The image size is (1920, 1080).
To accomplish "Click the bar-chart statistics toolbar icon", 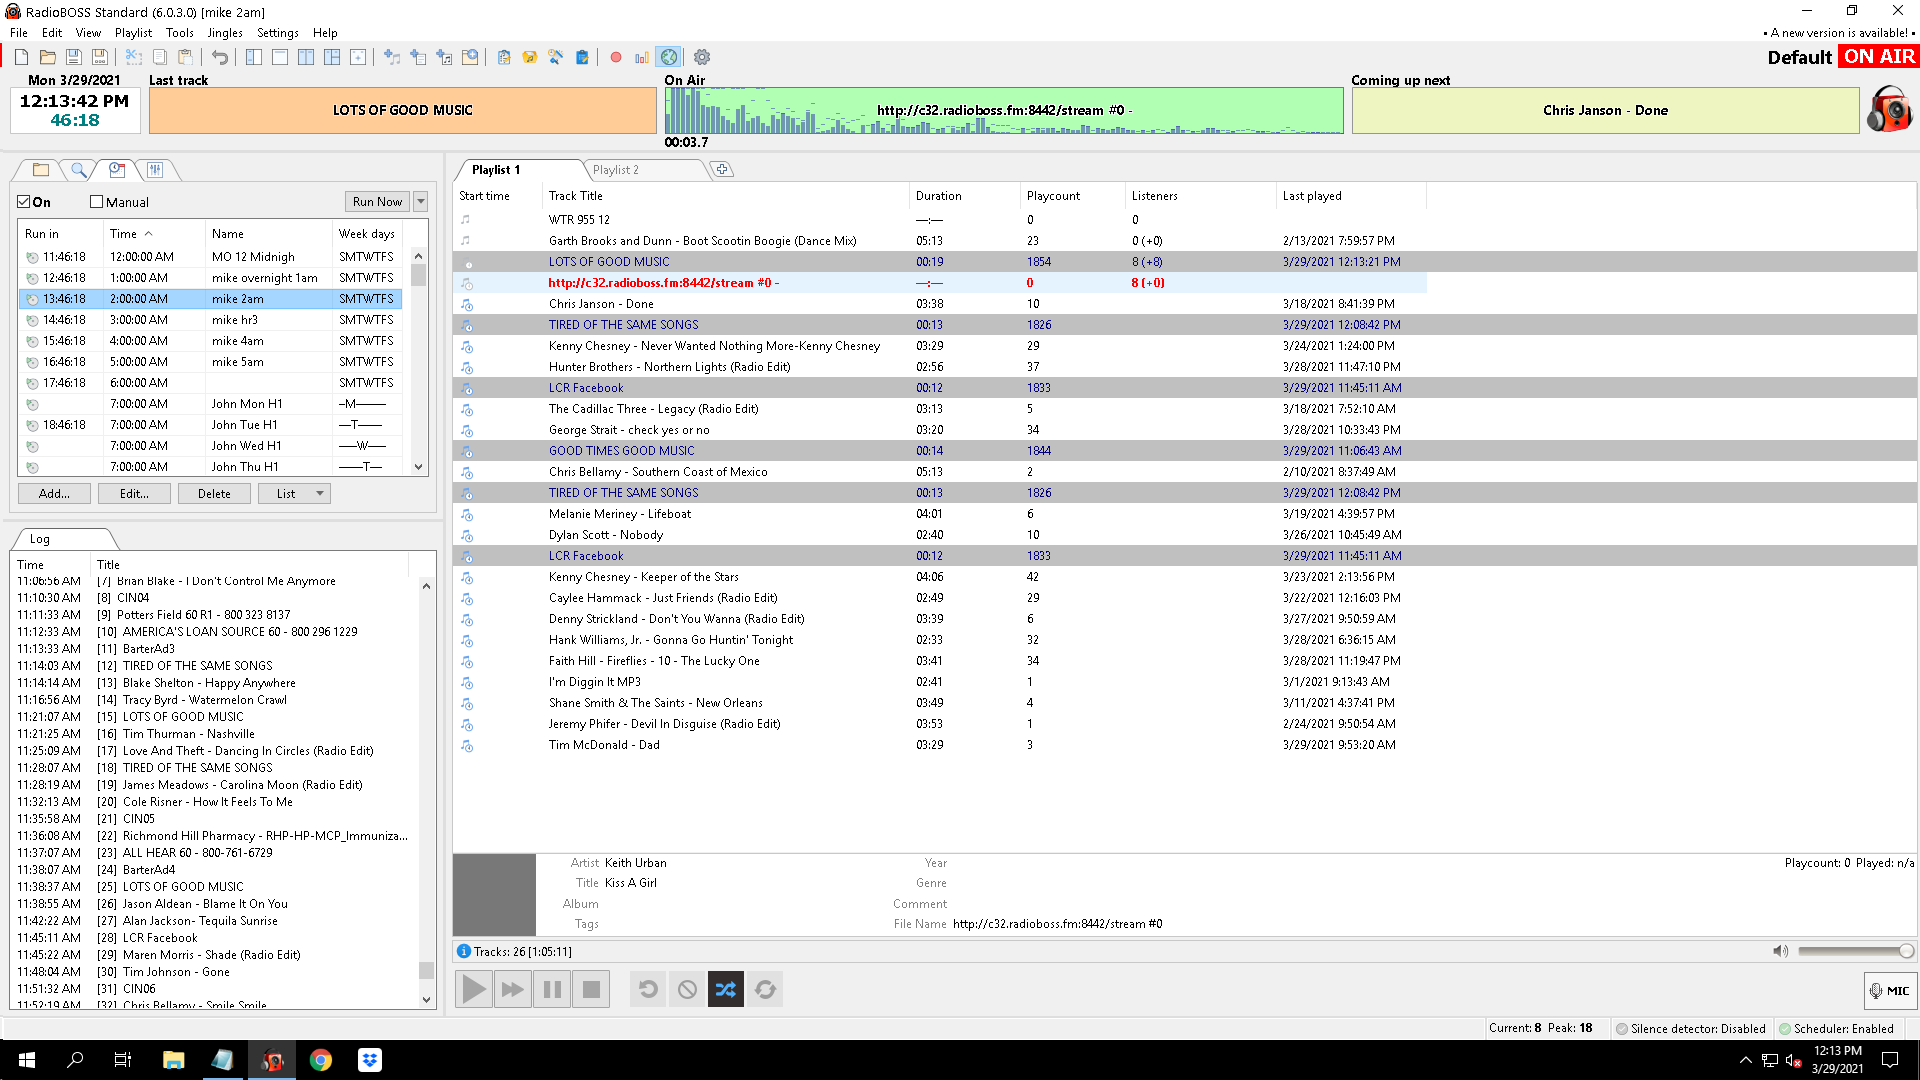I will pos(642,57).
